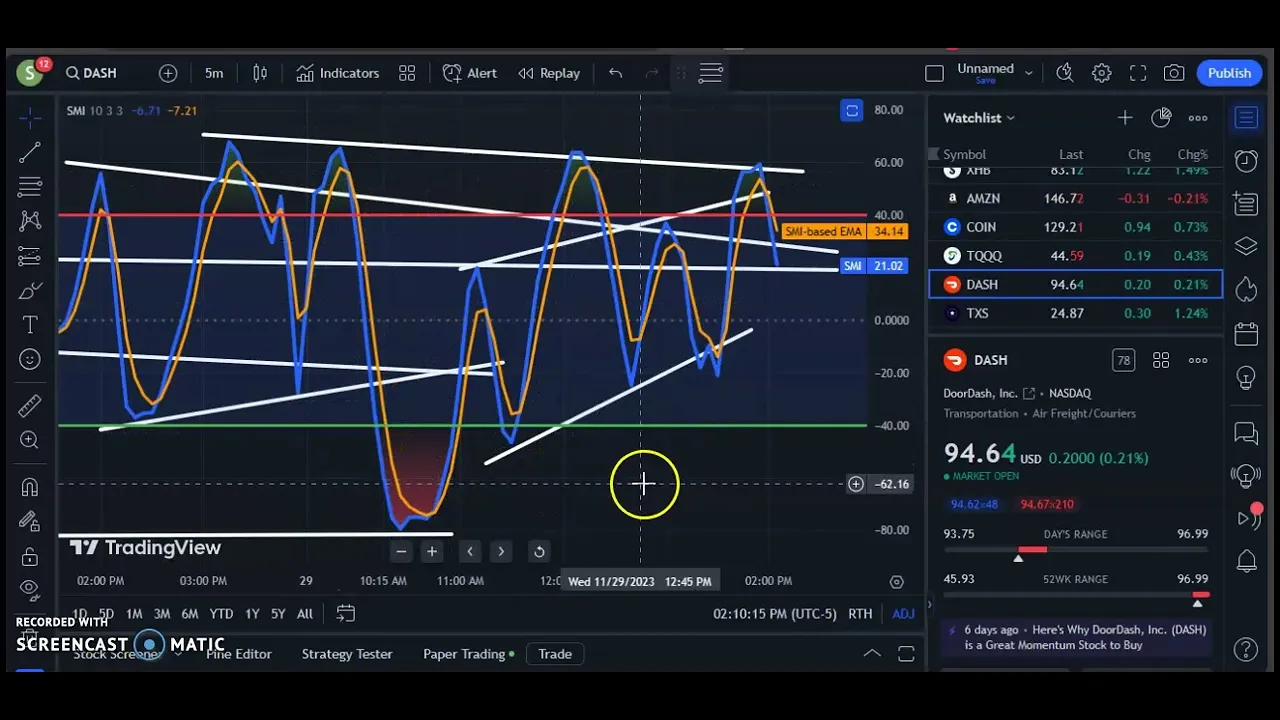Zoom in the chart with plus
The width and height of the screenshot is (1280, 720).
click(x=432, y=551)
